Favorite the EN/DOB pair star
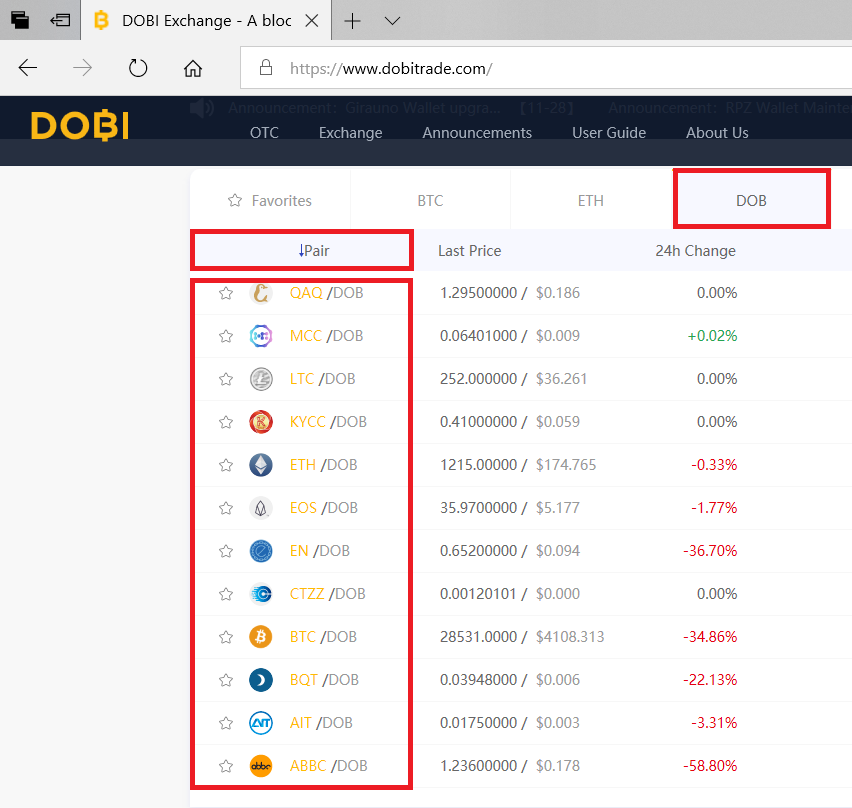Image resolution: width=852 pixels, height=808 pixels. tap(226, 552)
